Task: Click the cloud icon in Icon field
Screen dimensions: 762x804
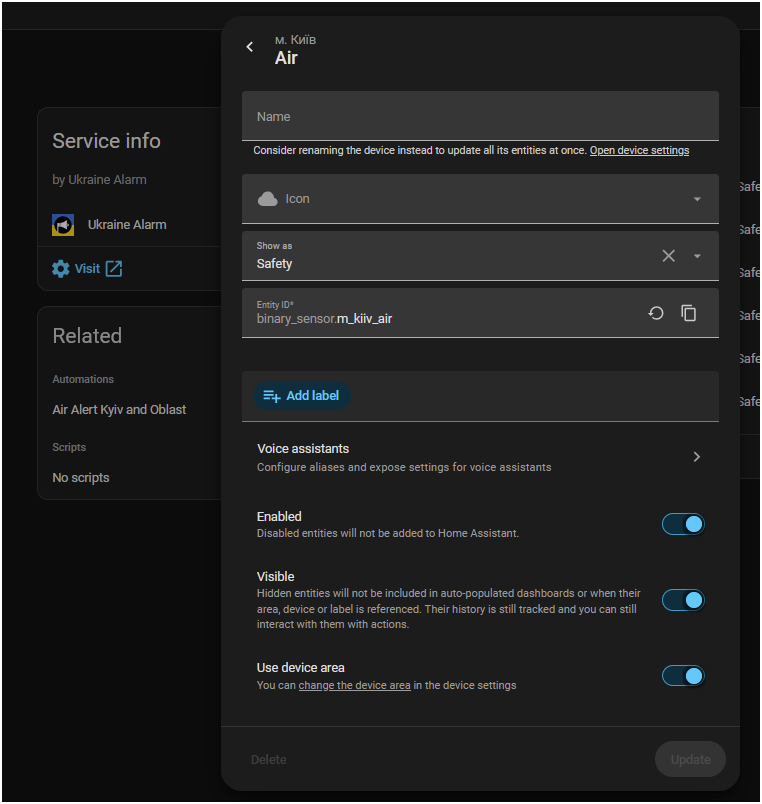Action: (x=267, y=199)
